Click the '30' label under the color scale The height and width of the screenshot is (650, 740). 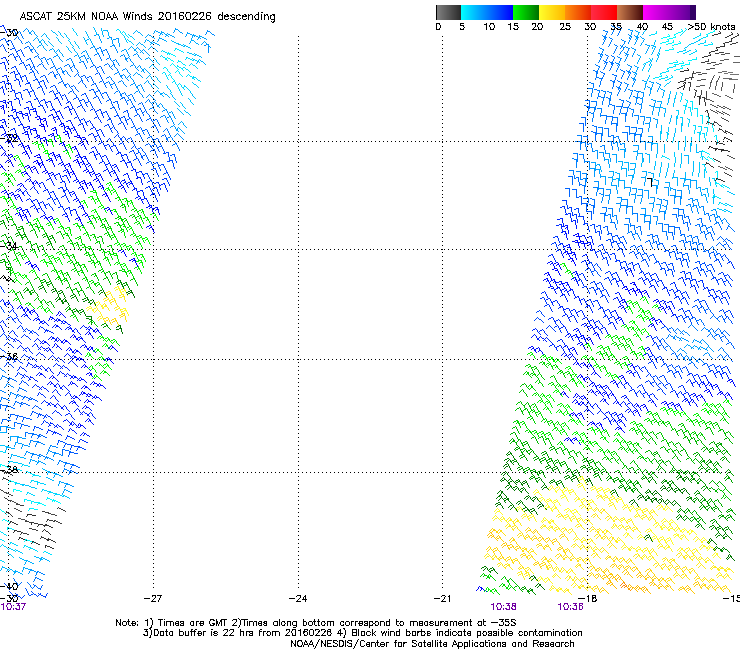[590, 27]
